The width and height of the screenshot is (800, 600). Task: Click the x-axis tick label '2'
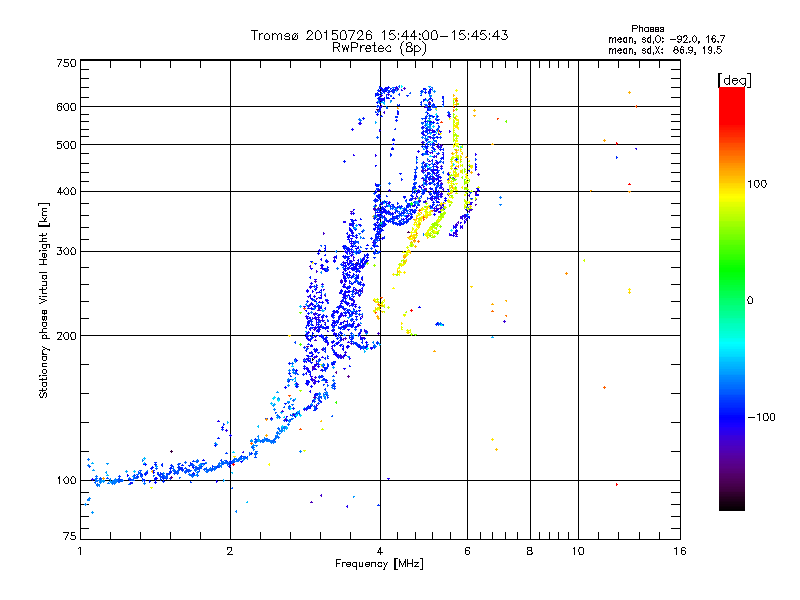230,551
